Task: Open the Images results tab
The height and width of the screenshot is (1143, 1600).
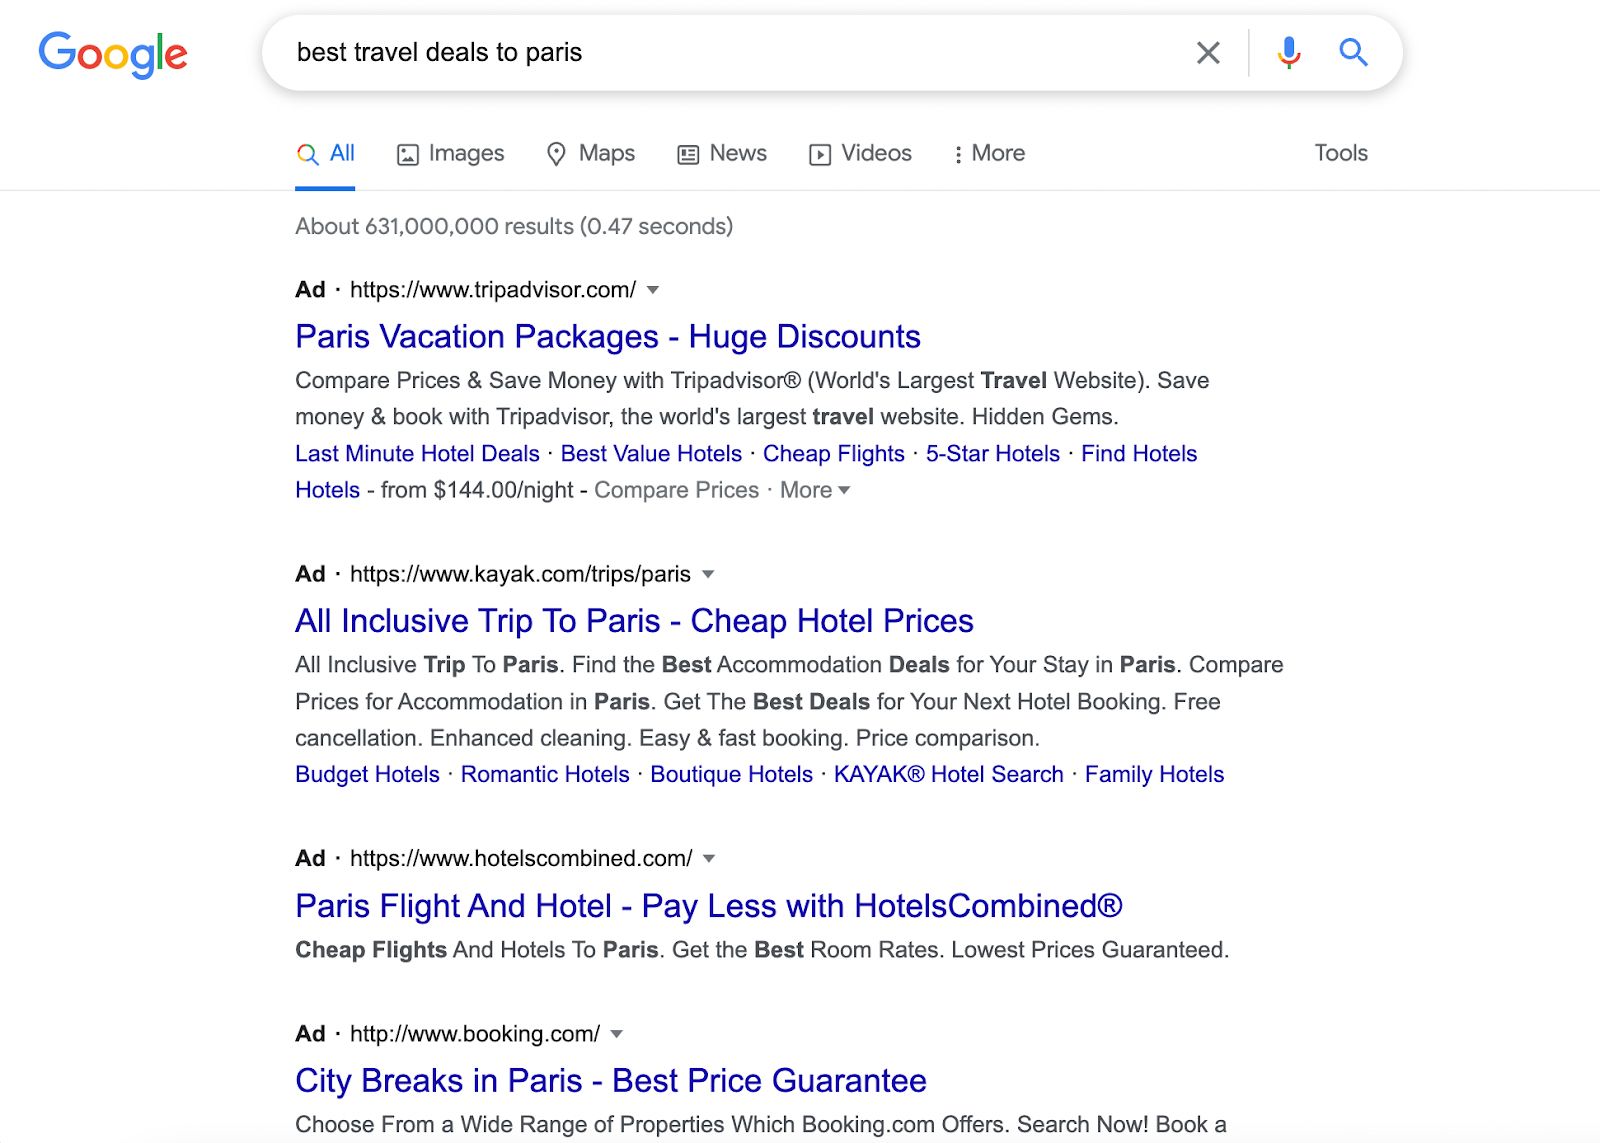Action: click(451, 153)
